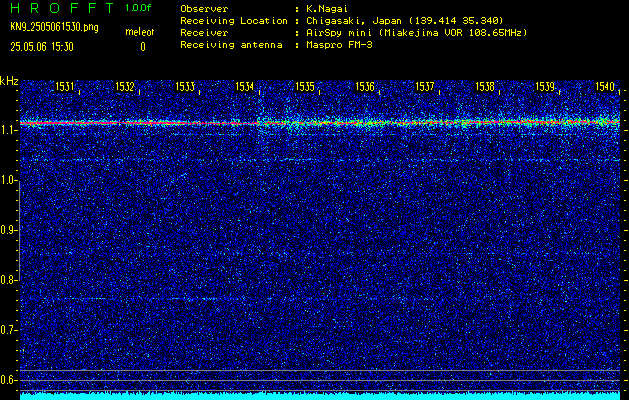Click the 1537 time marker
The width and height of the screenshot is (629, 400).
point(425,86)
